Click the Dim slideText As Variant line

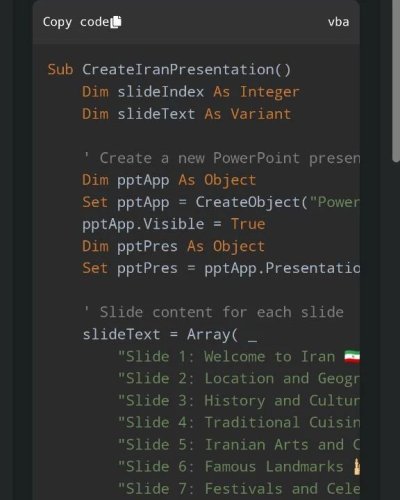[x=187, y=114]
